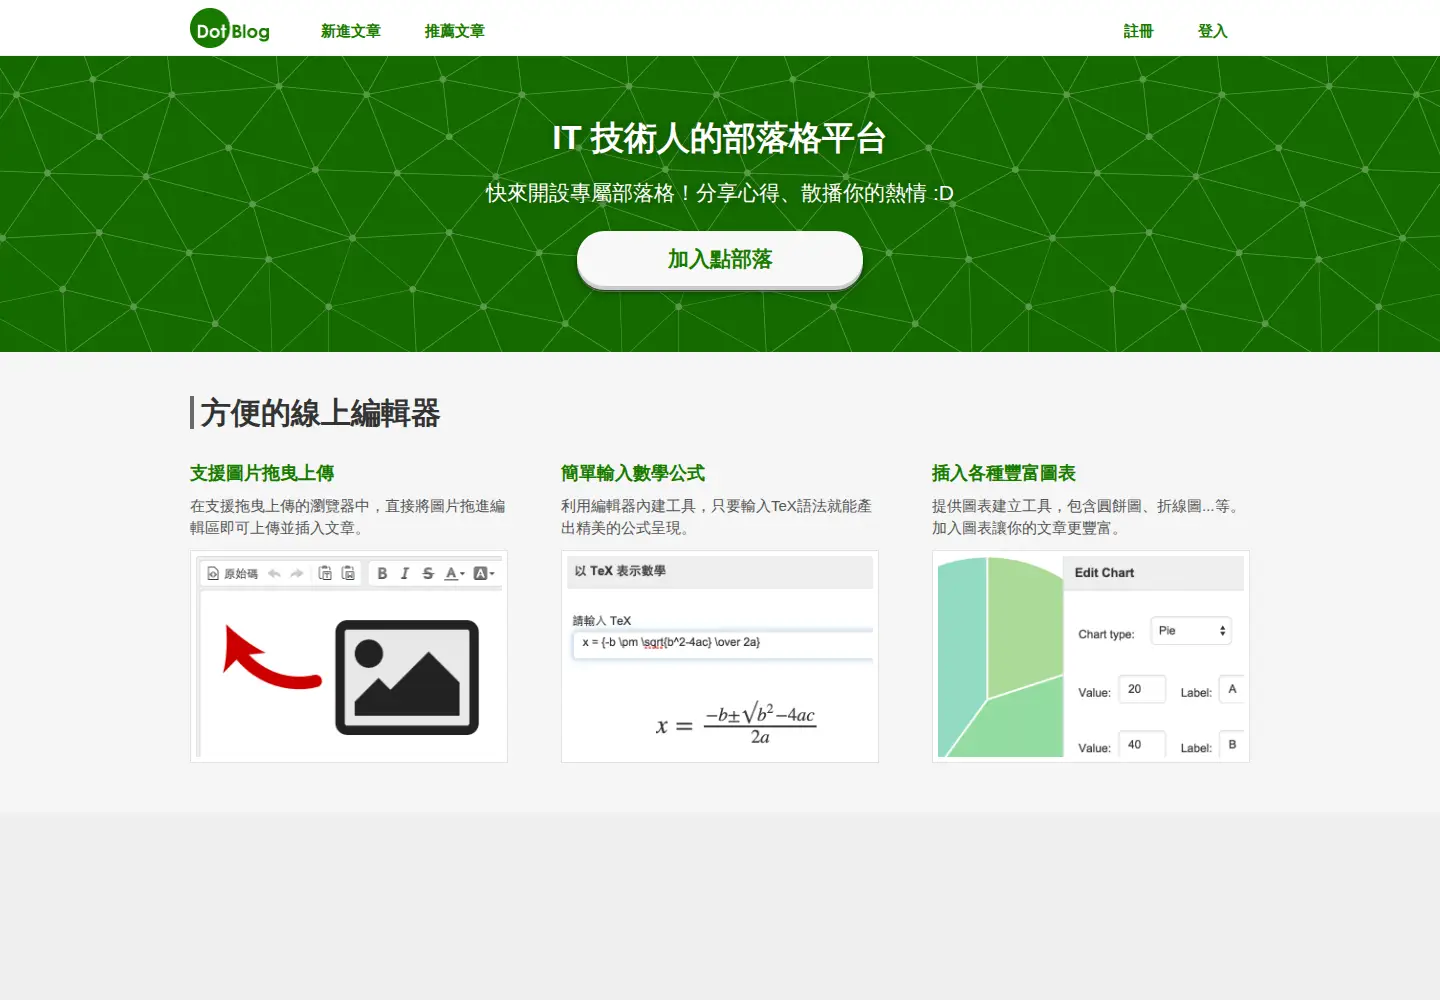1440x1000 pixels.
Task: Click the Value field showing 20
Action: tap(1142, 689)
